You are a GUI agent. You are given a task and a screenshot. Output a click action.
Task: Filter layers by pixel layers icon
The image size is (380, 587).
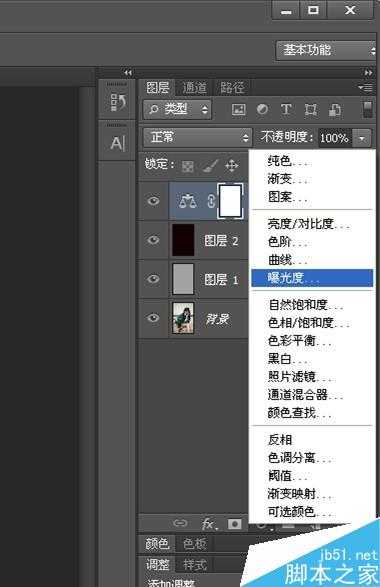pyautogui.click(x=239, y=110)
